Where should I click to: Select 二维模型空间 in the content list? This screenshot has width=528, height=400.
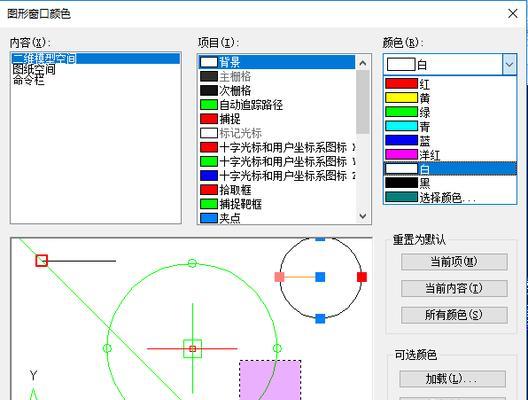tap(95, 58)
